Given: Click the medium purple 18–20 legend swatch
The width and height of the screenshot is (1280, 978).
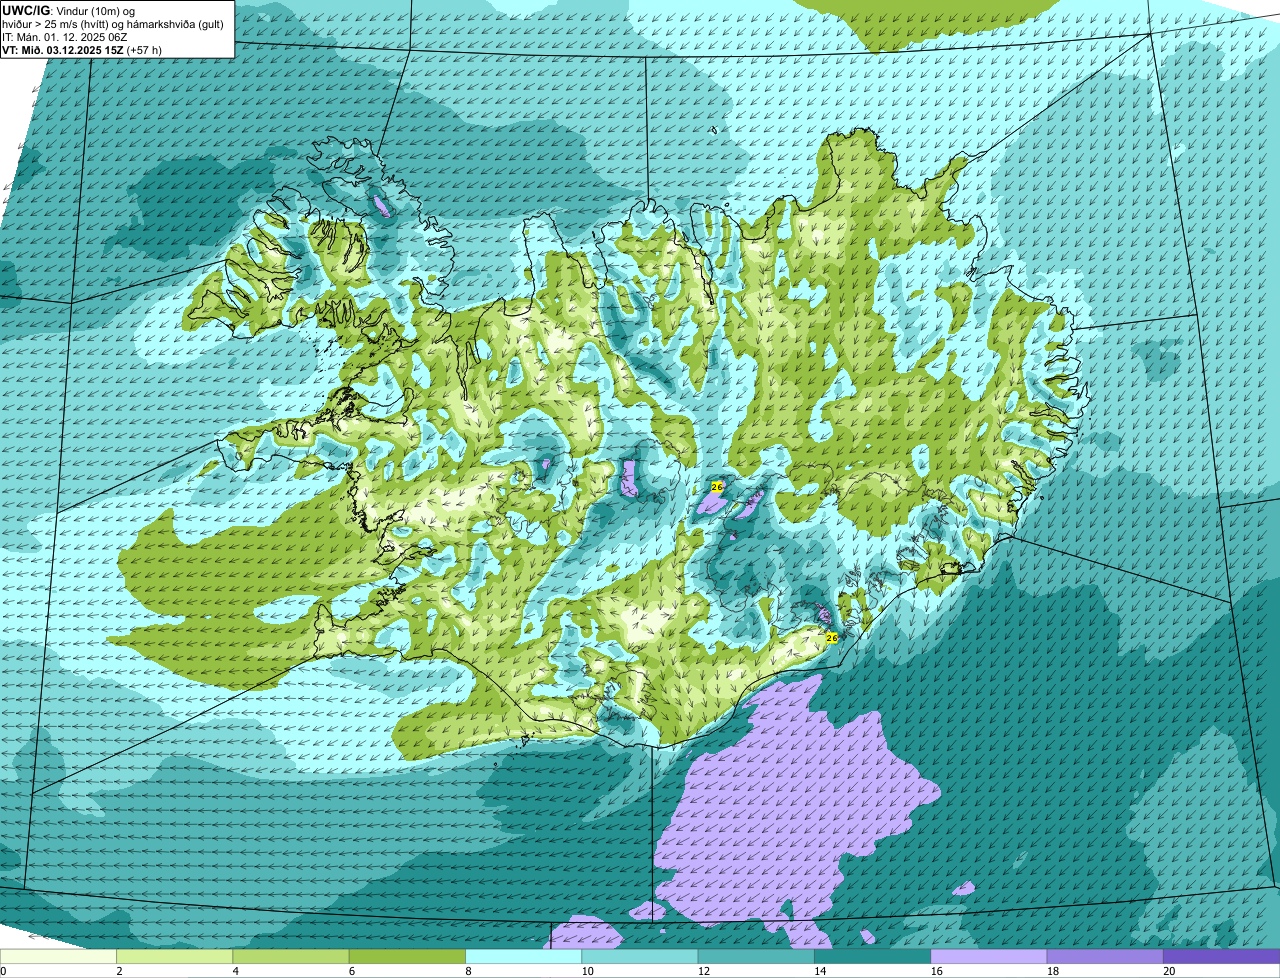Looking at the screenshot, I should coord(1105,956).
